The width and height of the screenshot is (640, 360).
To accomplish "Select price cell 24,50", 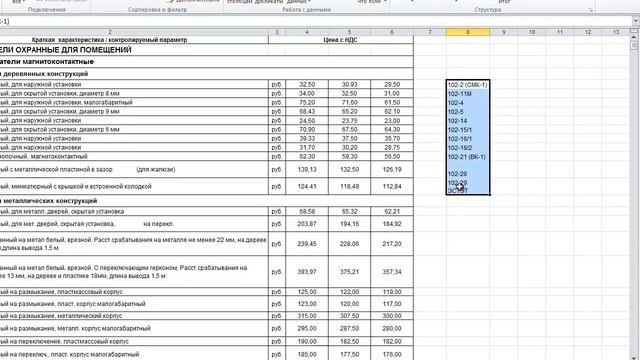I will click(x=307, y=120).
